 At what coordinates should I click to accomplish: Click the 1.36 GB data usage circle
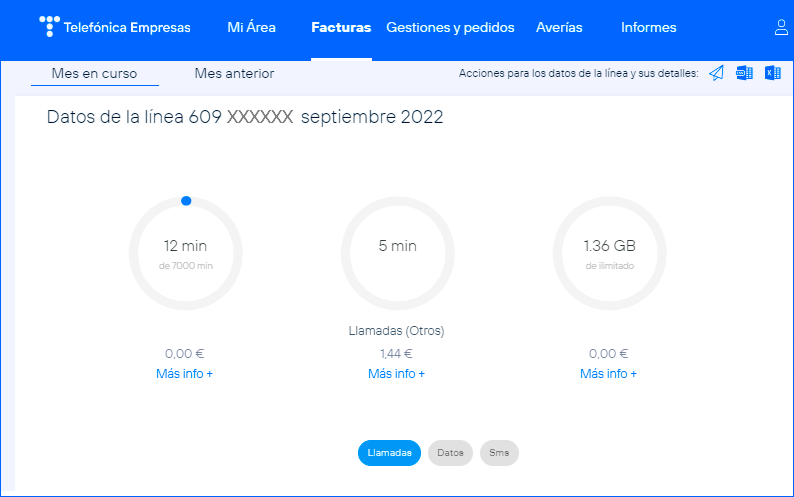coord(609,254)
